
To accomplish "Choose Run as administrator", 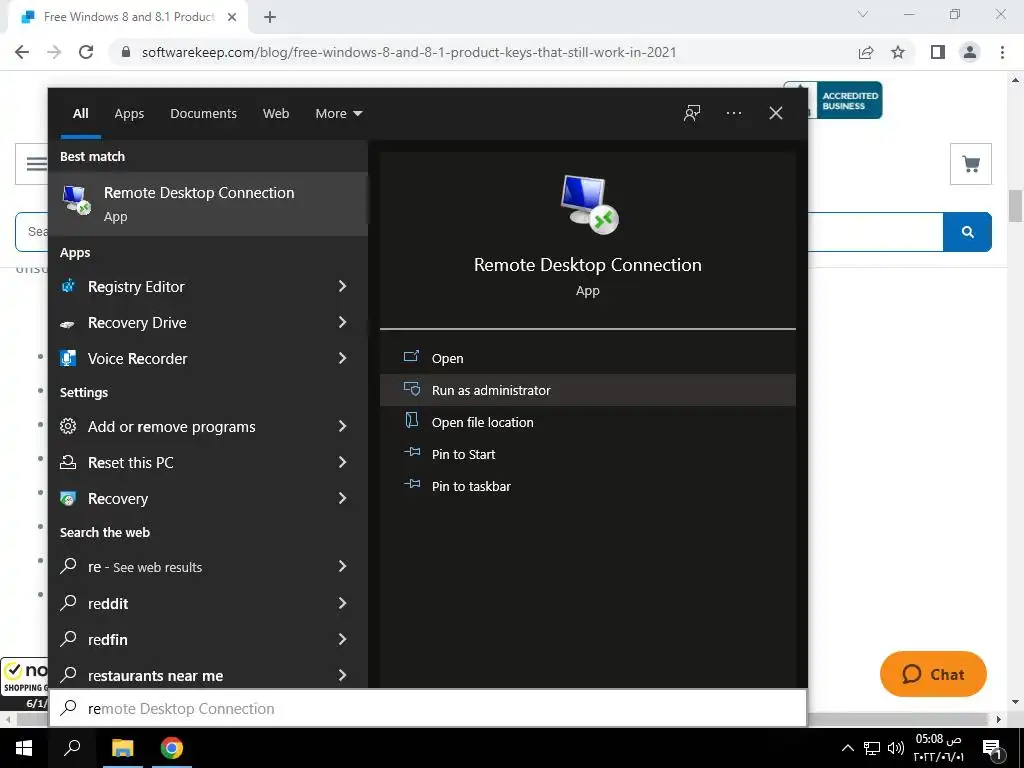I will click(588, 390).
